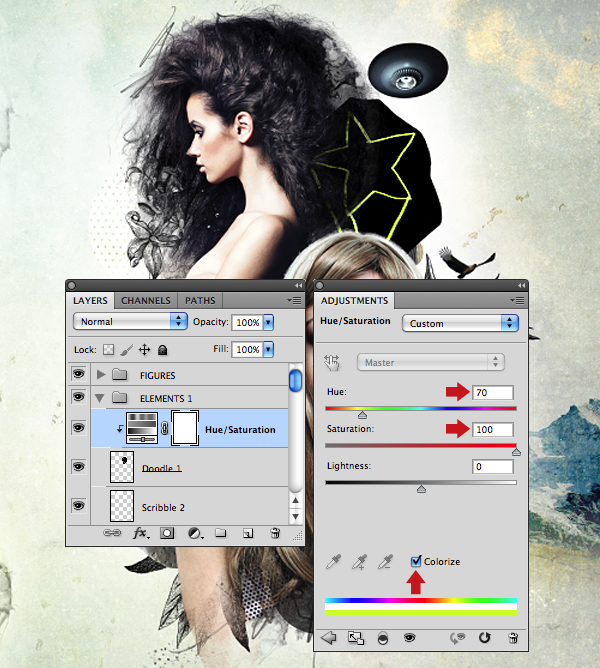This screenshot has height=668, width=600.
Task: Open the Layers panel options menu
Action: (x=294, y=300)
